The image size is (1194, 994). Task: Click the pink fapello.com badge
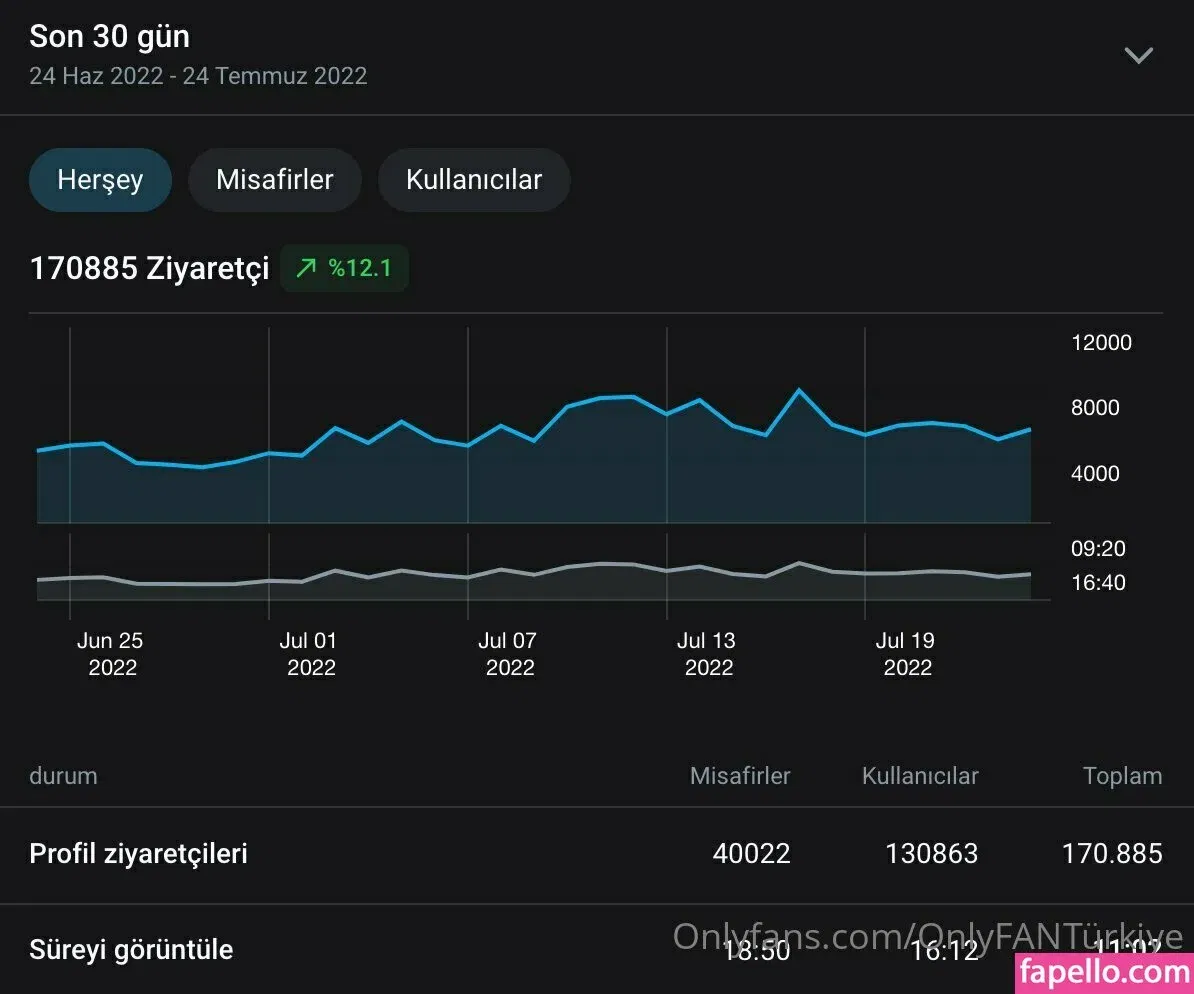click(1103, 972)
